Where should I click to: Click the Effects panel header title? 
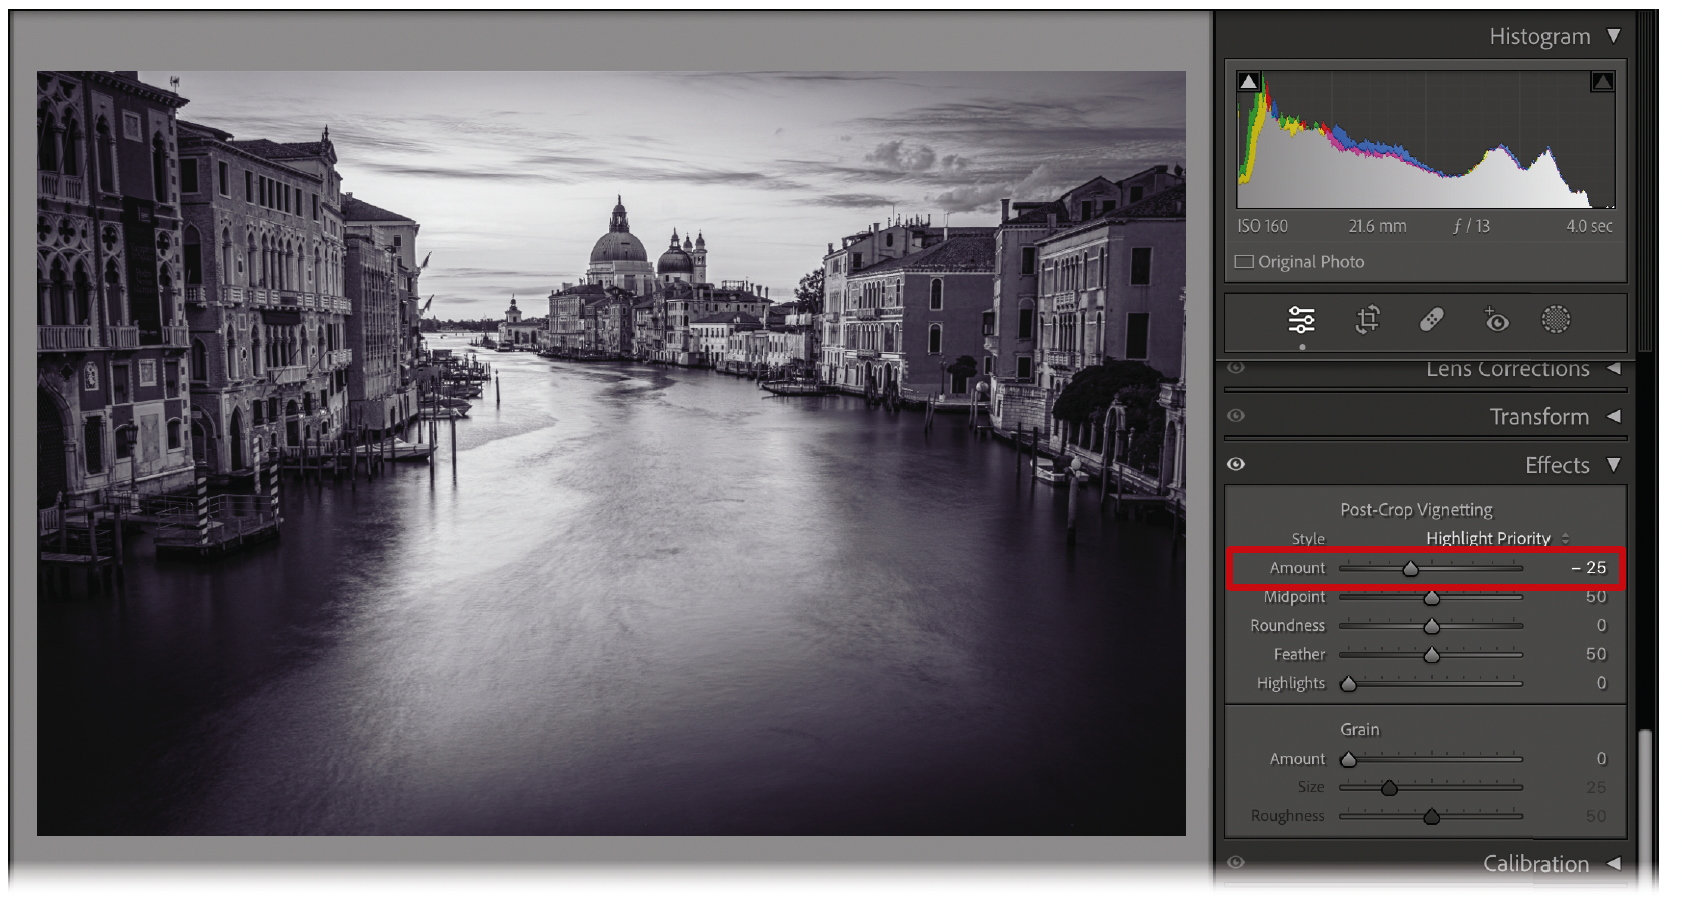1556,465
